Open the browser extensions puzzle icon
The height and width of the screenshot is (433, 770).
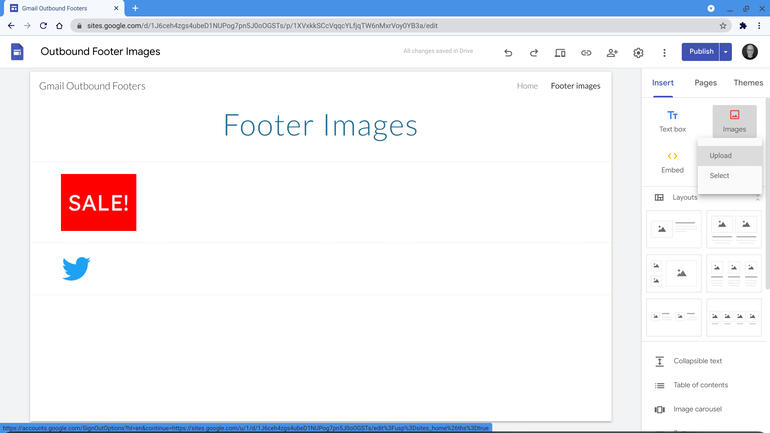743,26
